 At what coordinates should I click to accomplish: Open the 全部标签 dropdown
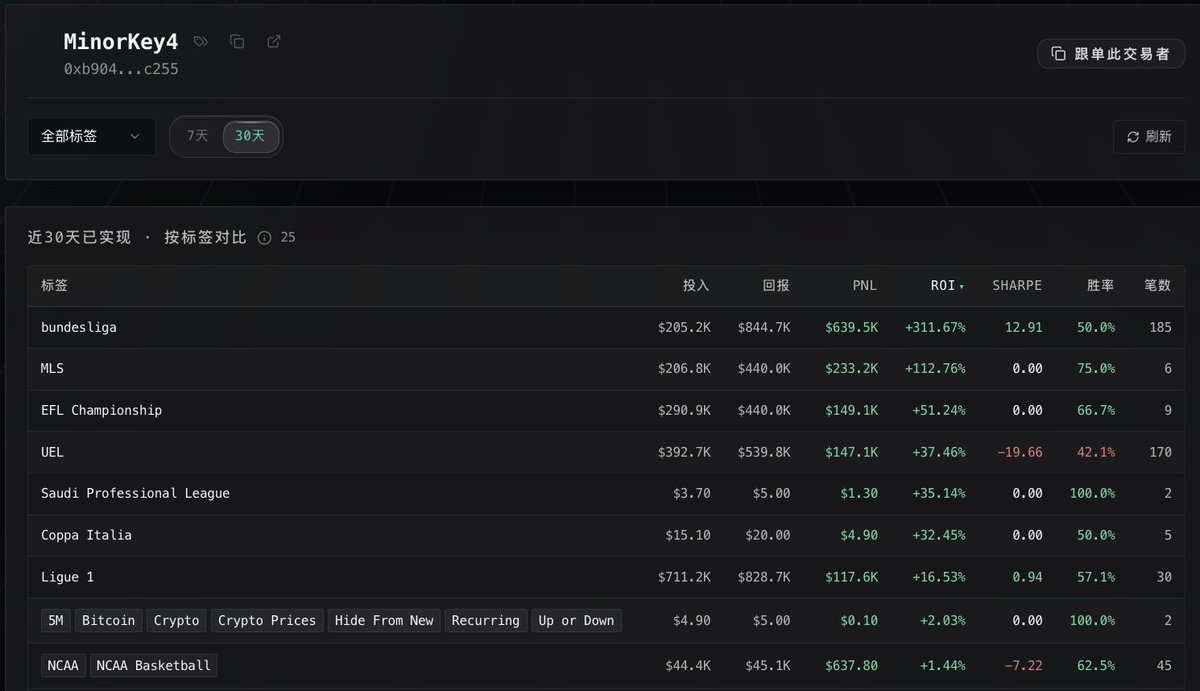[x=91, y=137]
